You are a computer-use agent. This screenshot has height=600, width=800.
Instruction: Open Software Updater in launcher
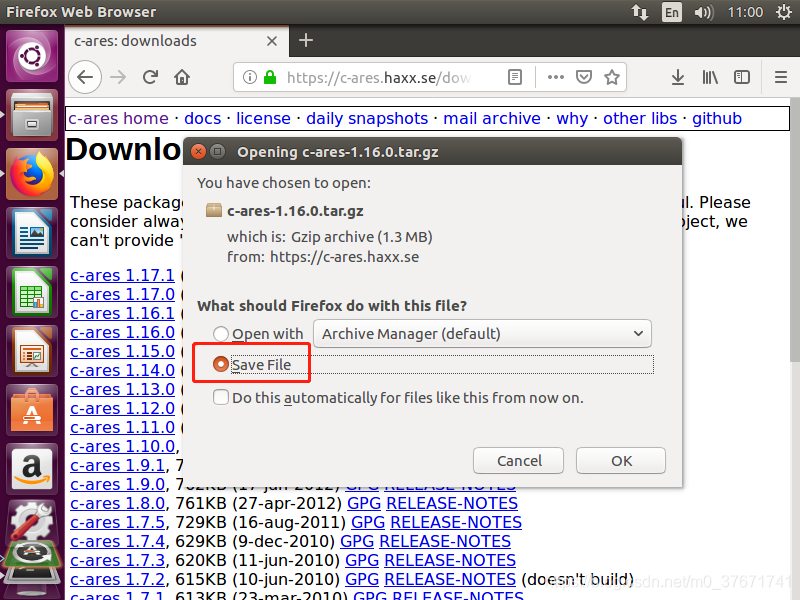click(x=32, y=555)
